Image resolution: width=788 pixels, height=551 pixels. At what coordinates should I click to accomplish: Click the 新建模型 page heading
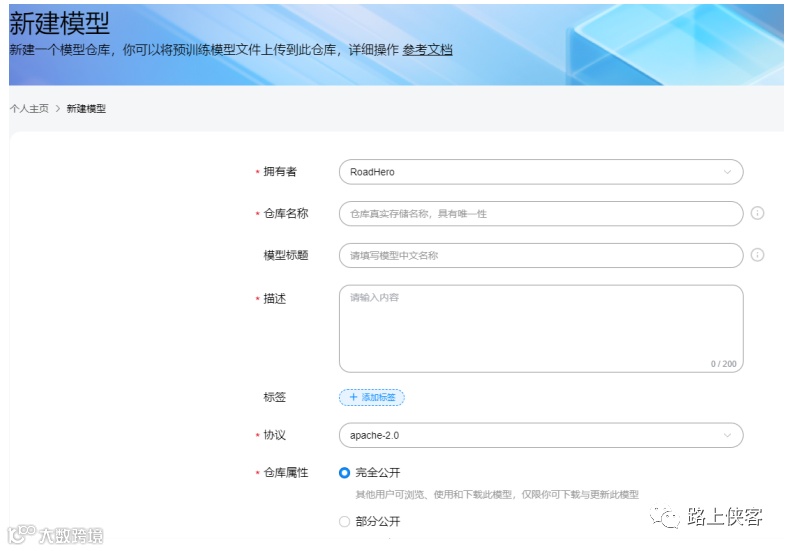59,23
